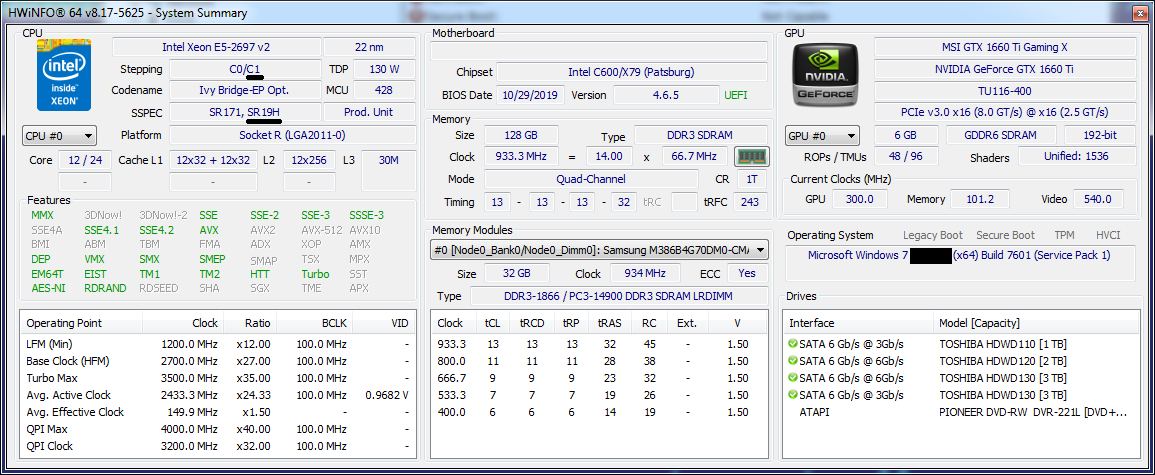1155x475 pixels.
Task: Click the BIOS Version 4.6.5 field
Action: pyautogui.click(x=666, y=95)
